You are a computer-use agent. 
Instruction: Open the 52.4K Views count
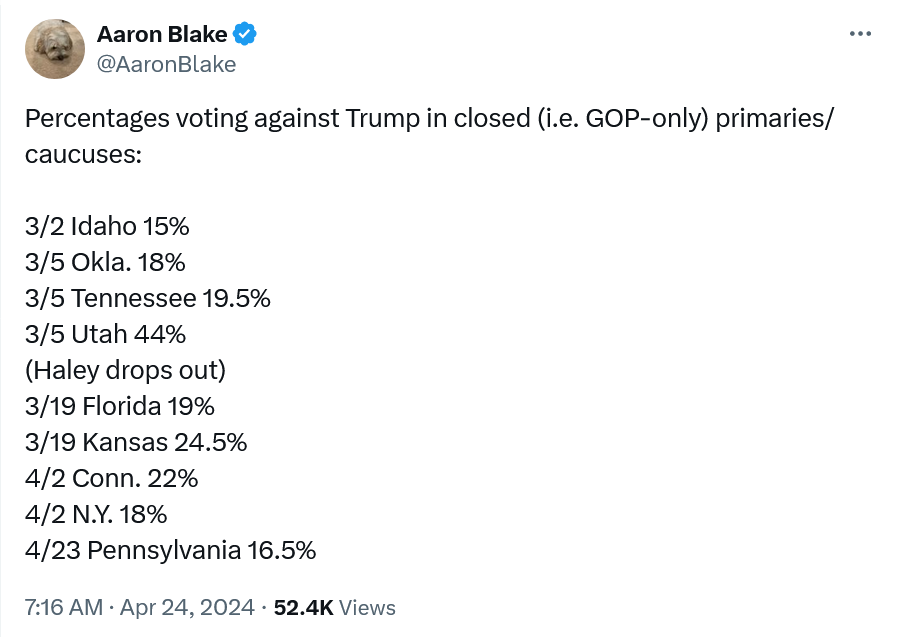tap(334, 607)
